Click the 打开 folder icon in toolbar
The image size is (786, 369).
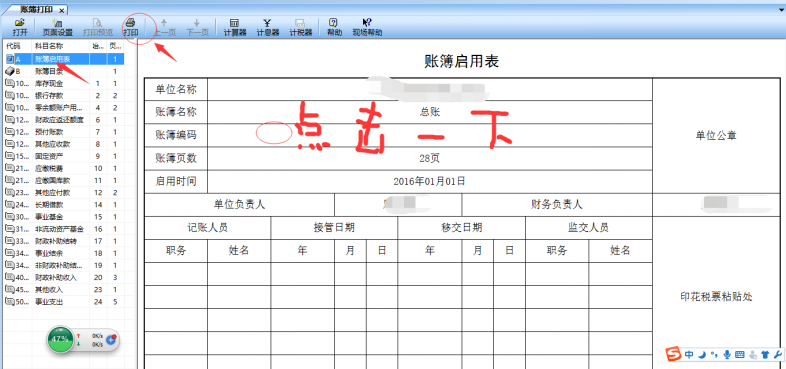[20, 28]
